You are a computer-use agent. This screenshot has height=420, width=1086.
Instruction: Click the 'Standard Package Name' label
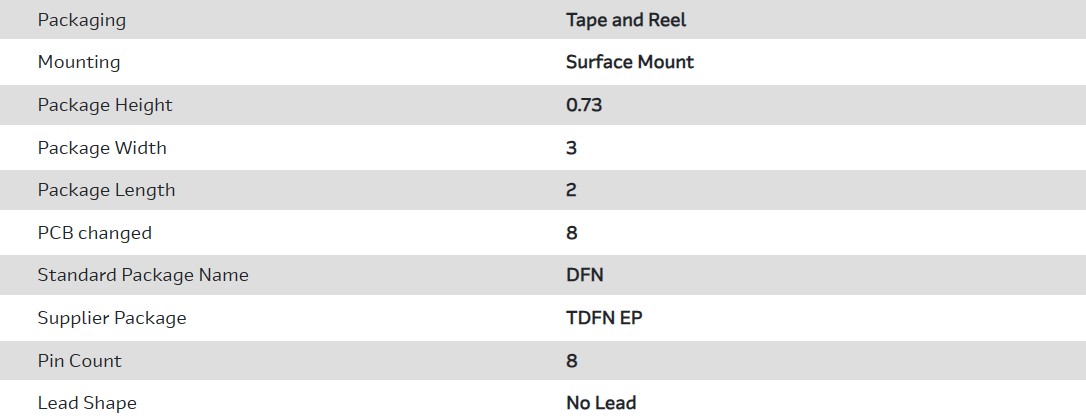(x=143, y=275)
